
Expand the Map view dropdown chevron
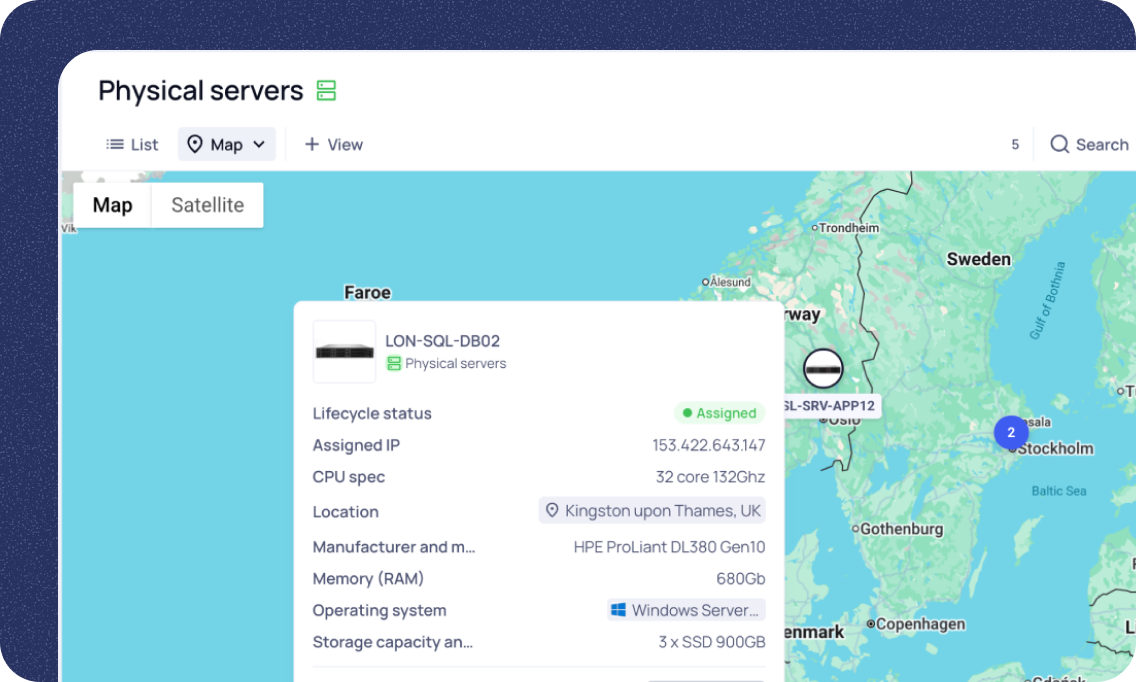pyautogui.click(x=259, y=145)
